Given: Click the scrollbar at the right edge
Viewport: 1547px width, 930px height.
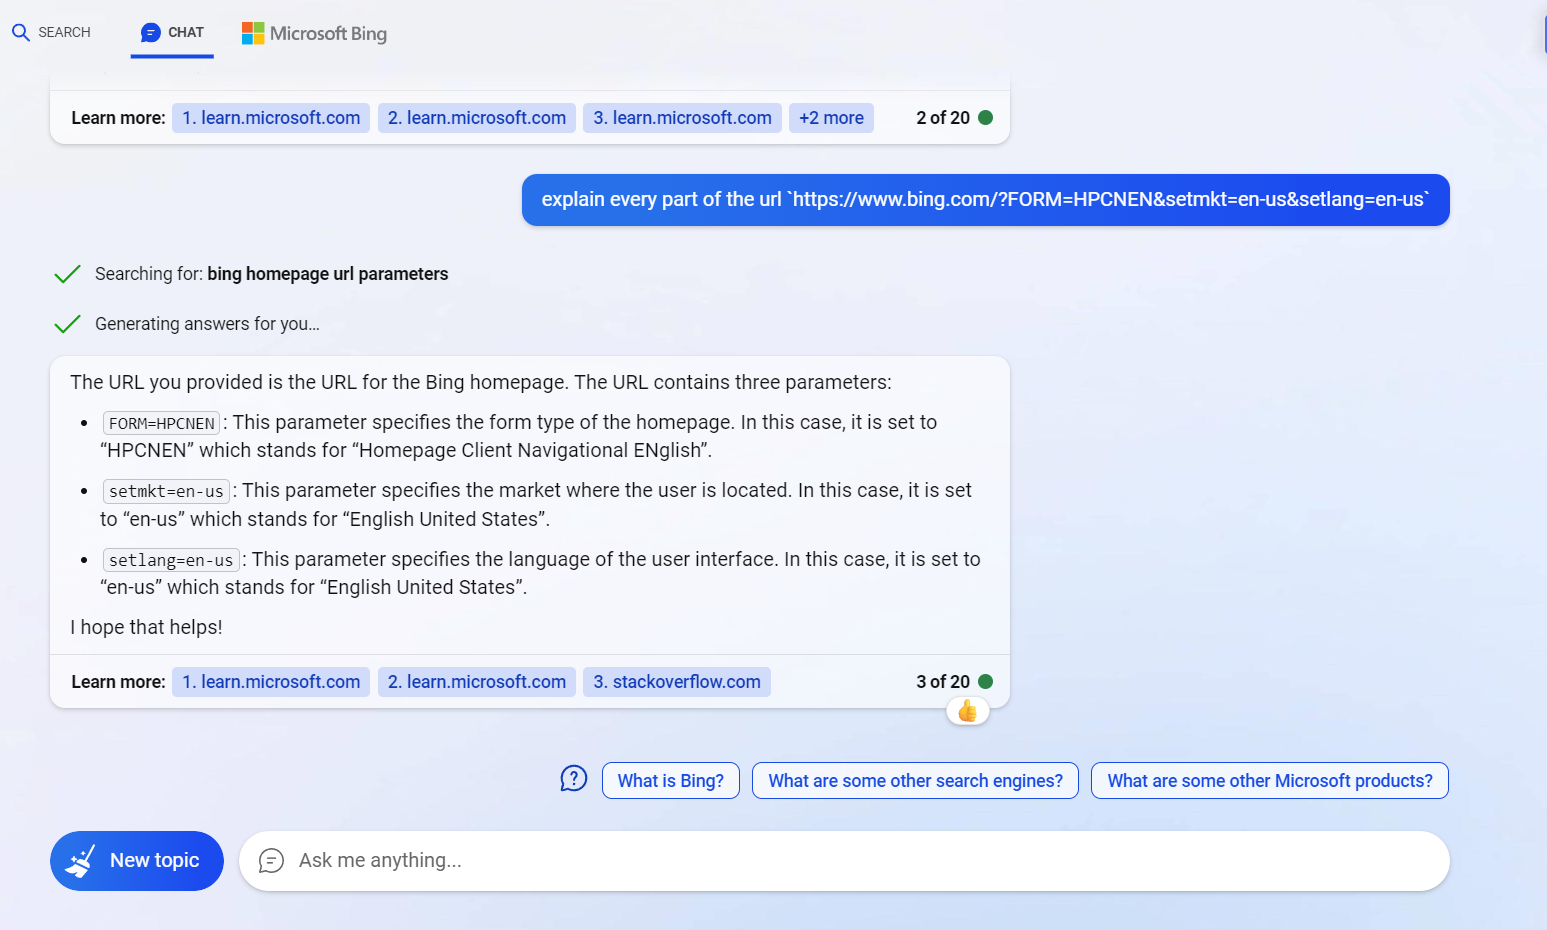Looking at the screenshot, I should coord(1543,33).
